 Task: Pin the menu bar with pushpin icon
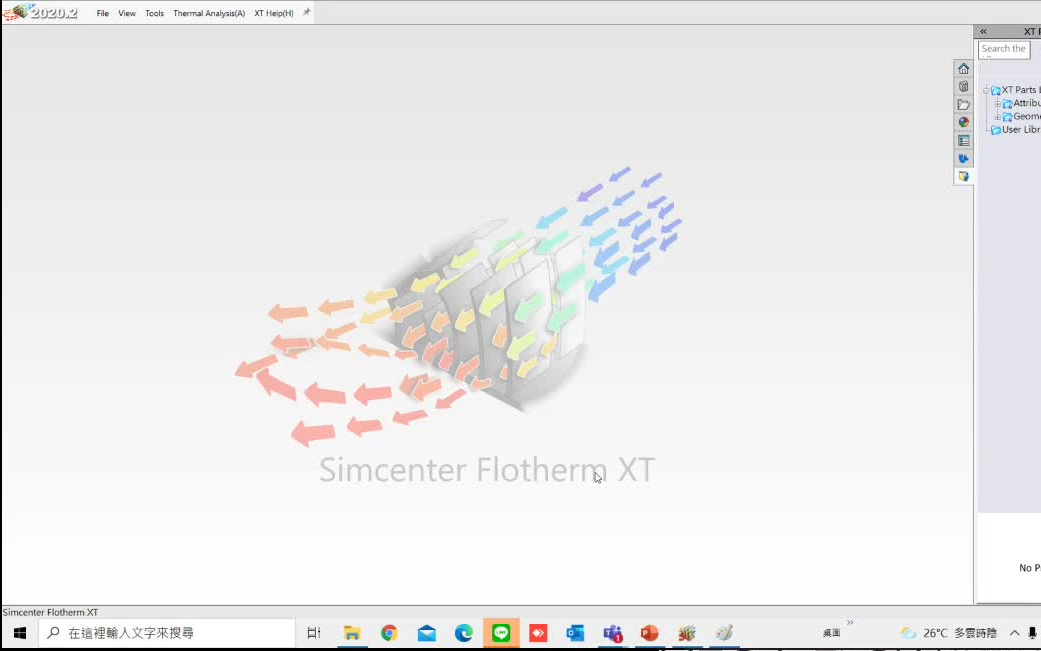(x=306, y=13)
